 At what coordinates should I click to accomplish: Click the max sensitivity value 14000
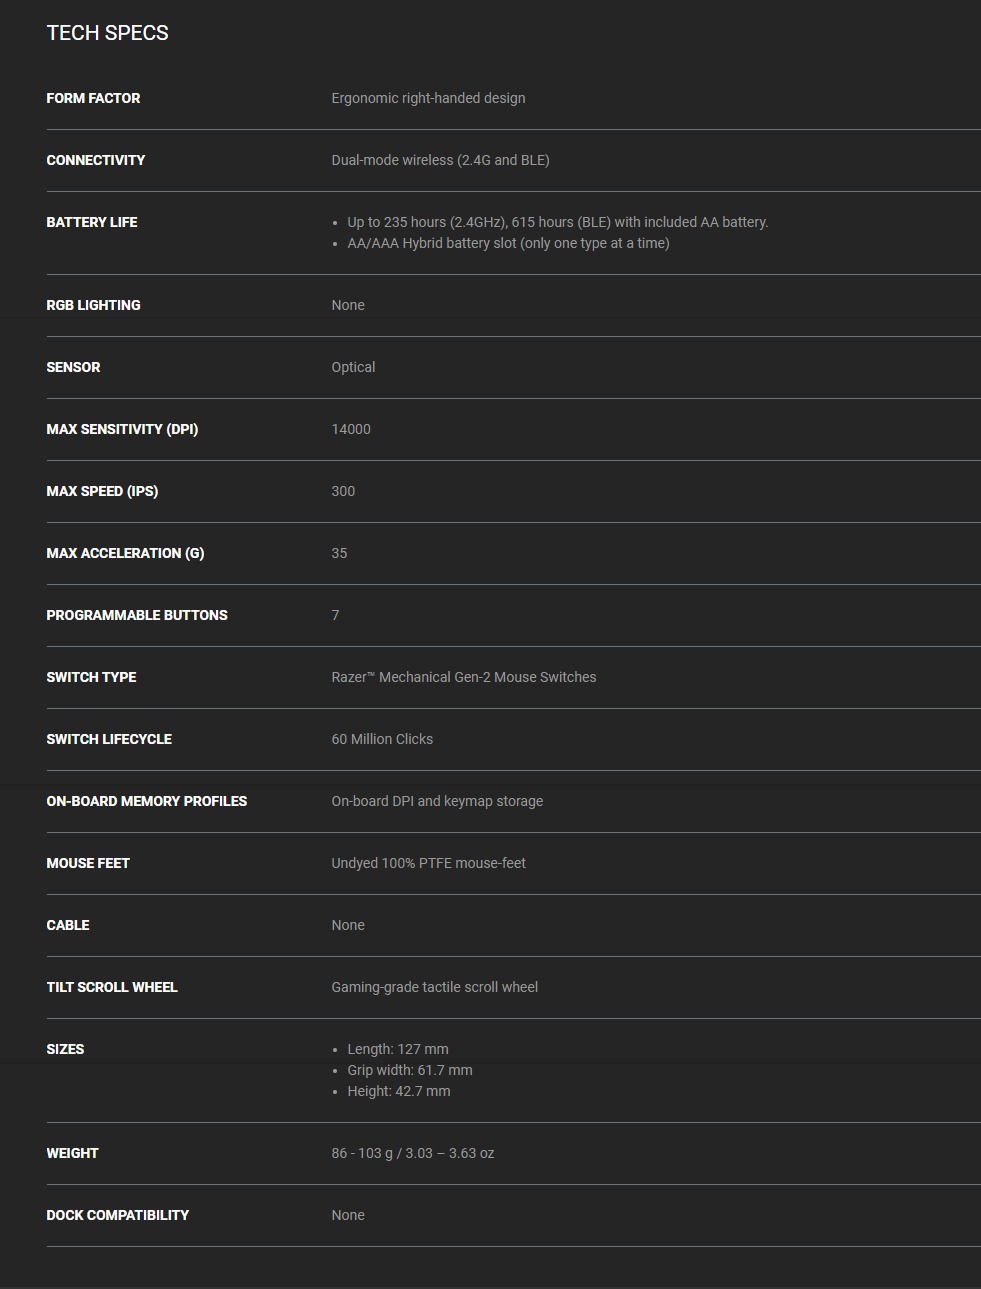point(351,429)
